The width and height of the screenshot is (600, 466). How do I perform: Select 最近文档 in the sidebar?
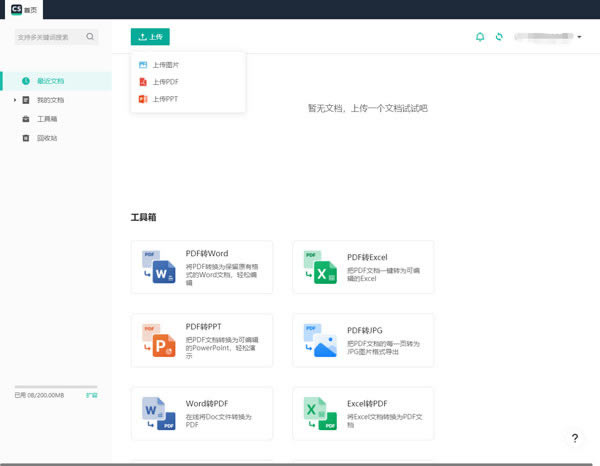click(x=50, y=81)
